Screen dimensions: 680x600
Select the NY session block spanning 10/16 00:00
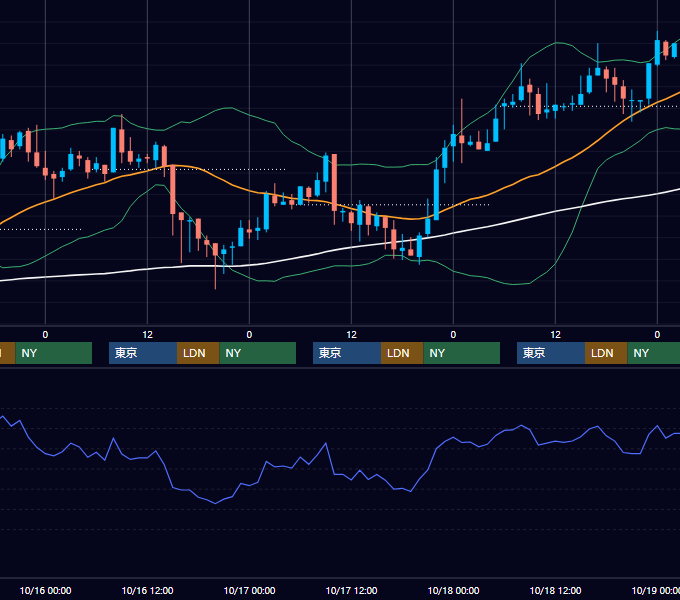54,353
